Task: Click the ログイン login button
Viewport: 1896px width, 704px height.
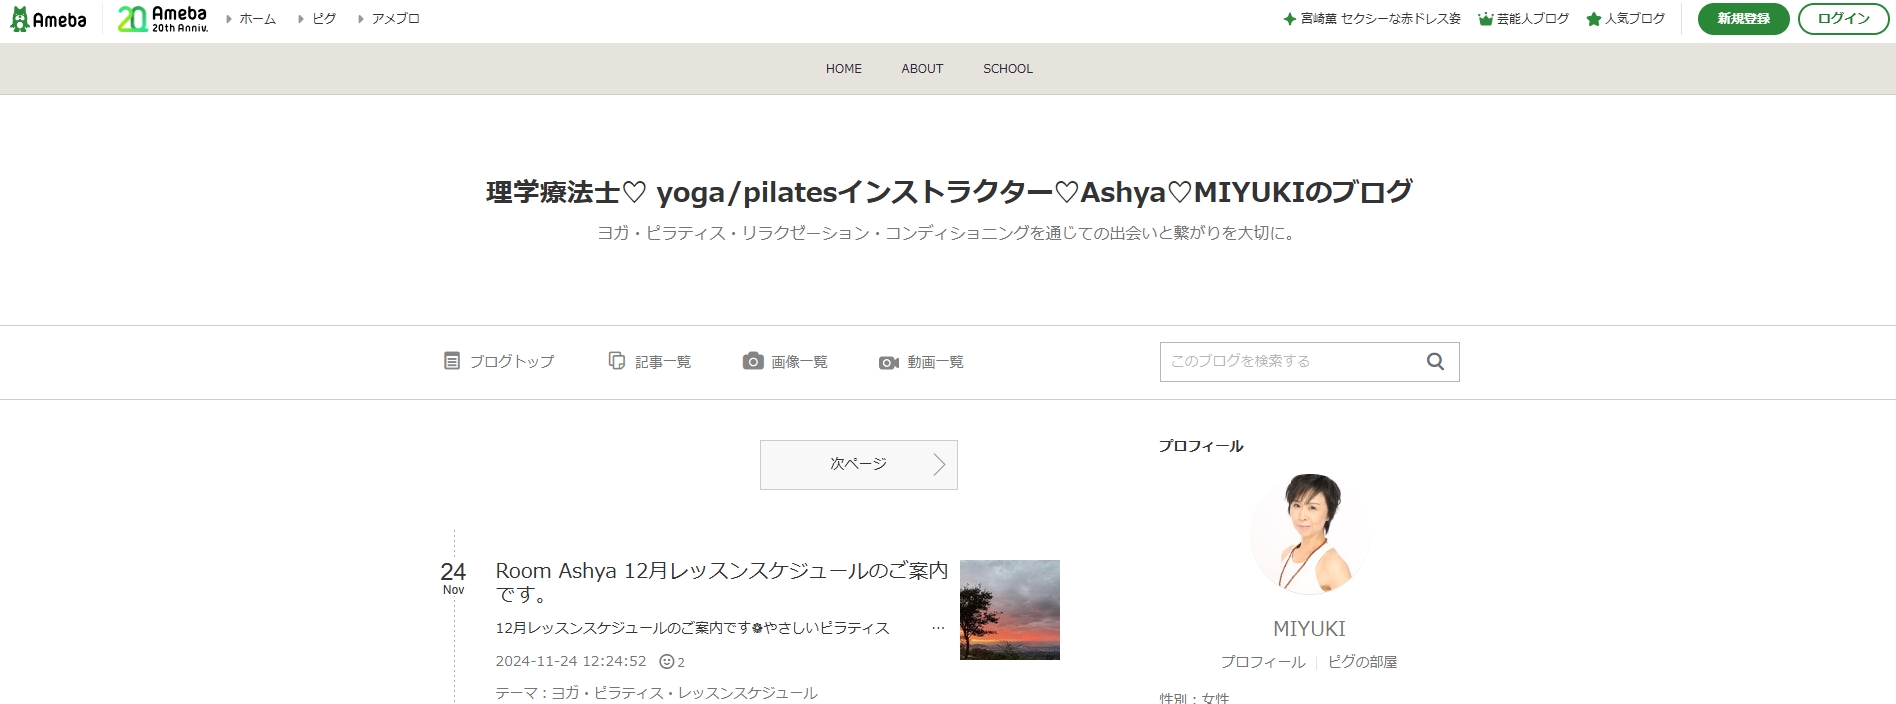Action: 1843,19
